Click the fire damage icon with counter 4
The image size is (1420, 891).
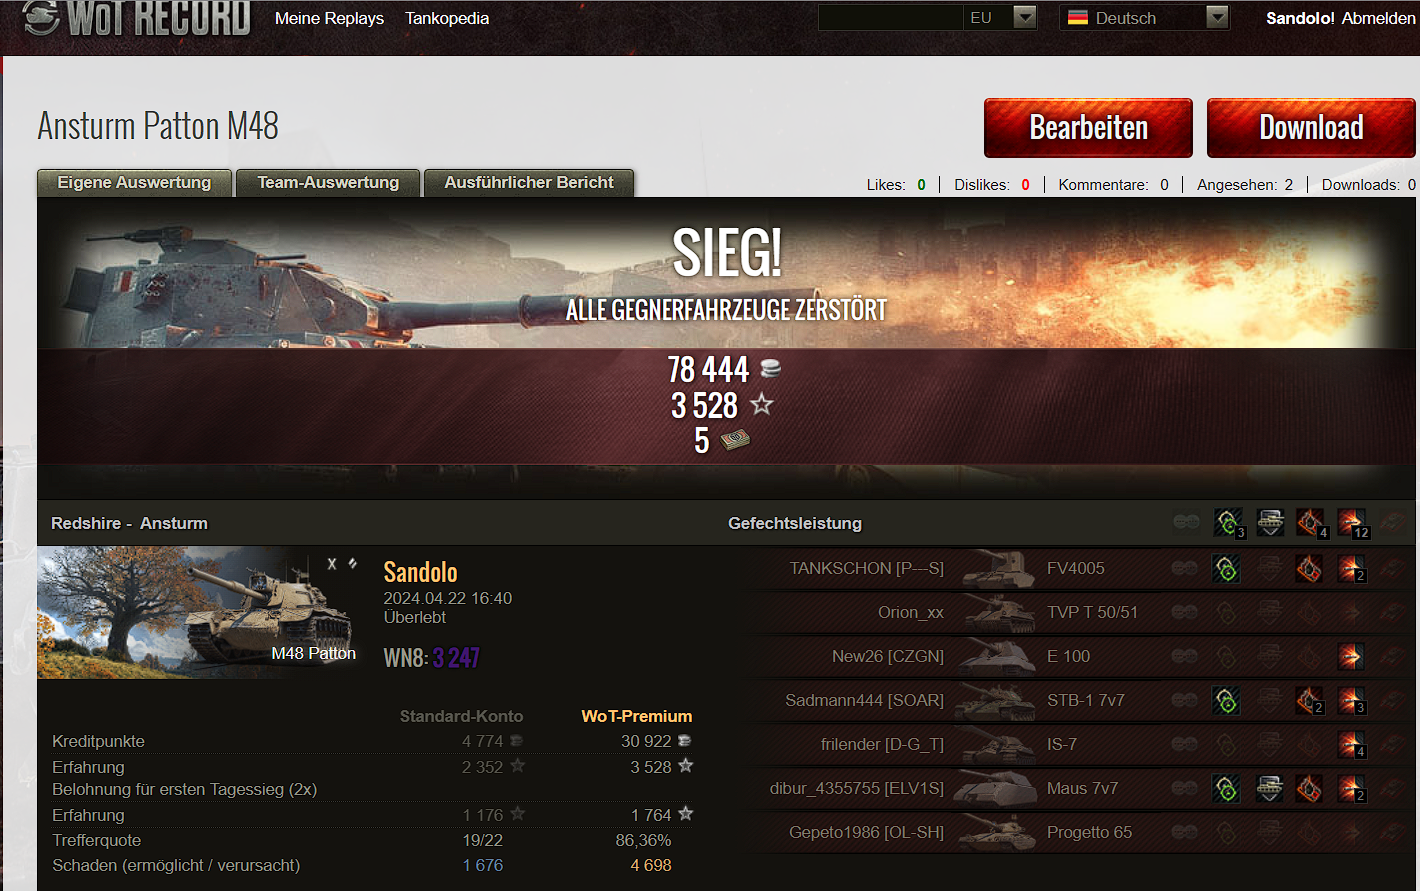(1310, 522)
